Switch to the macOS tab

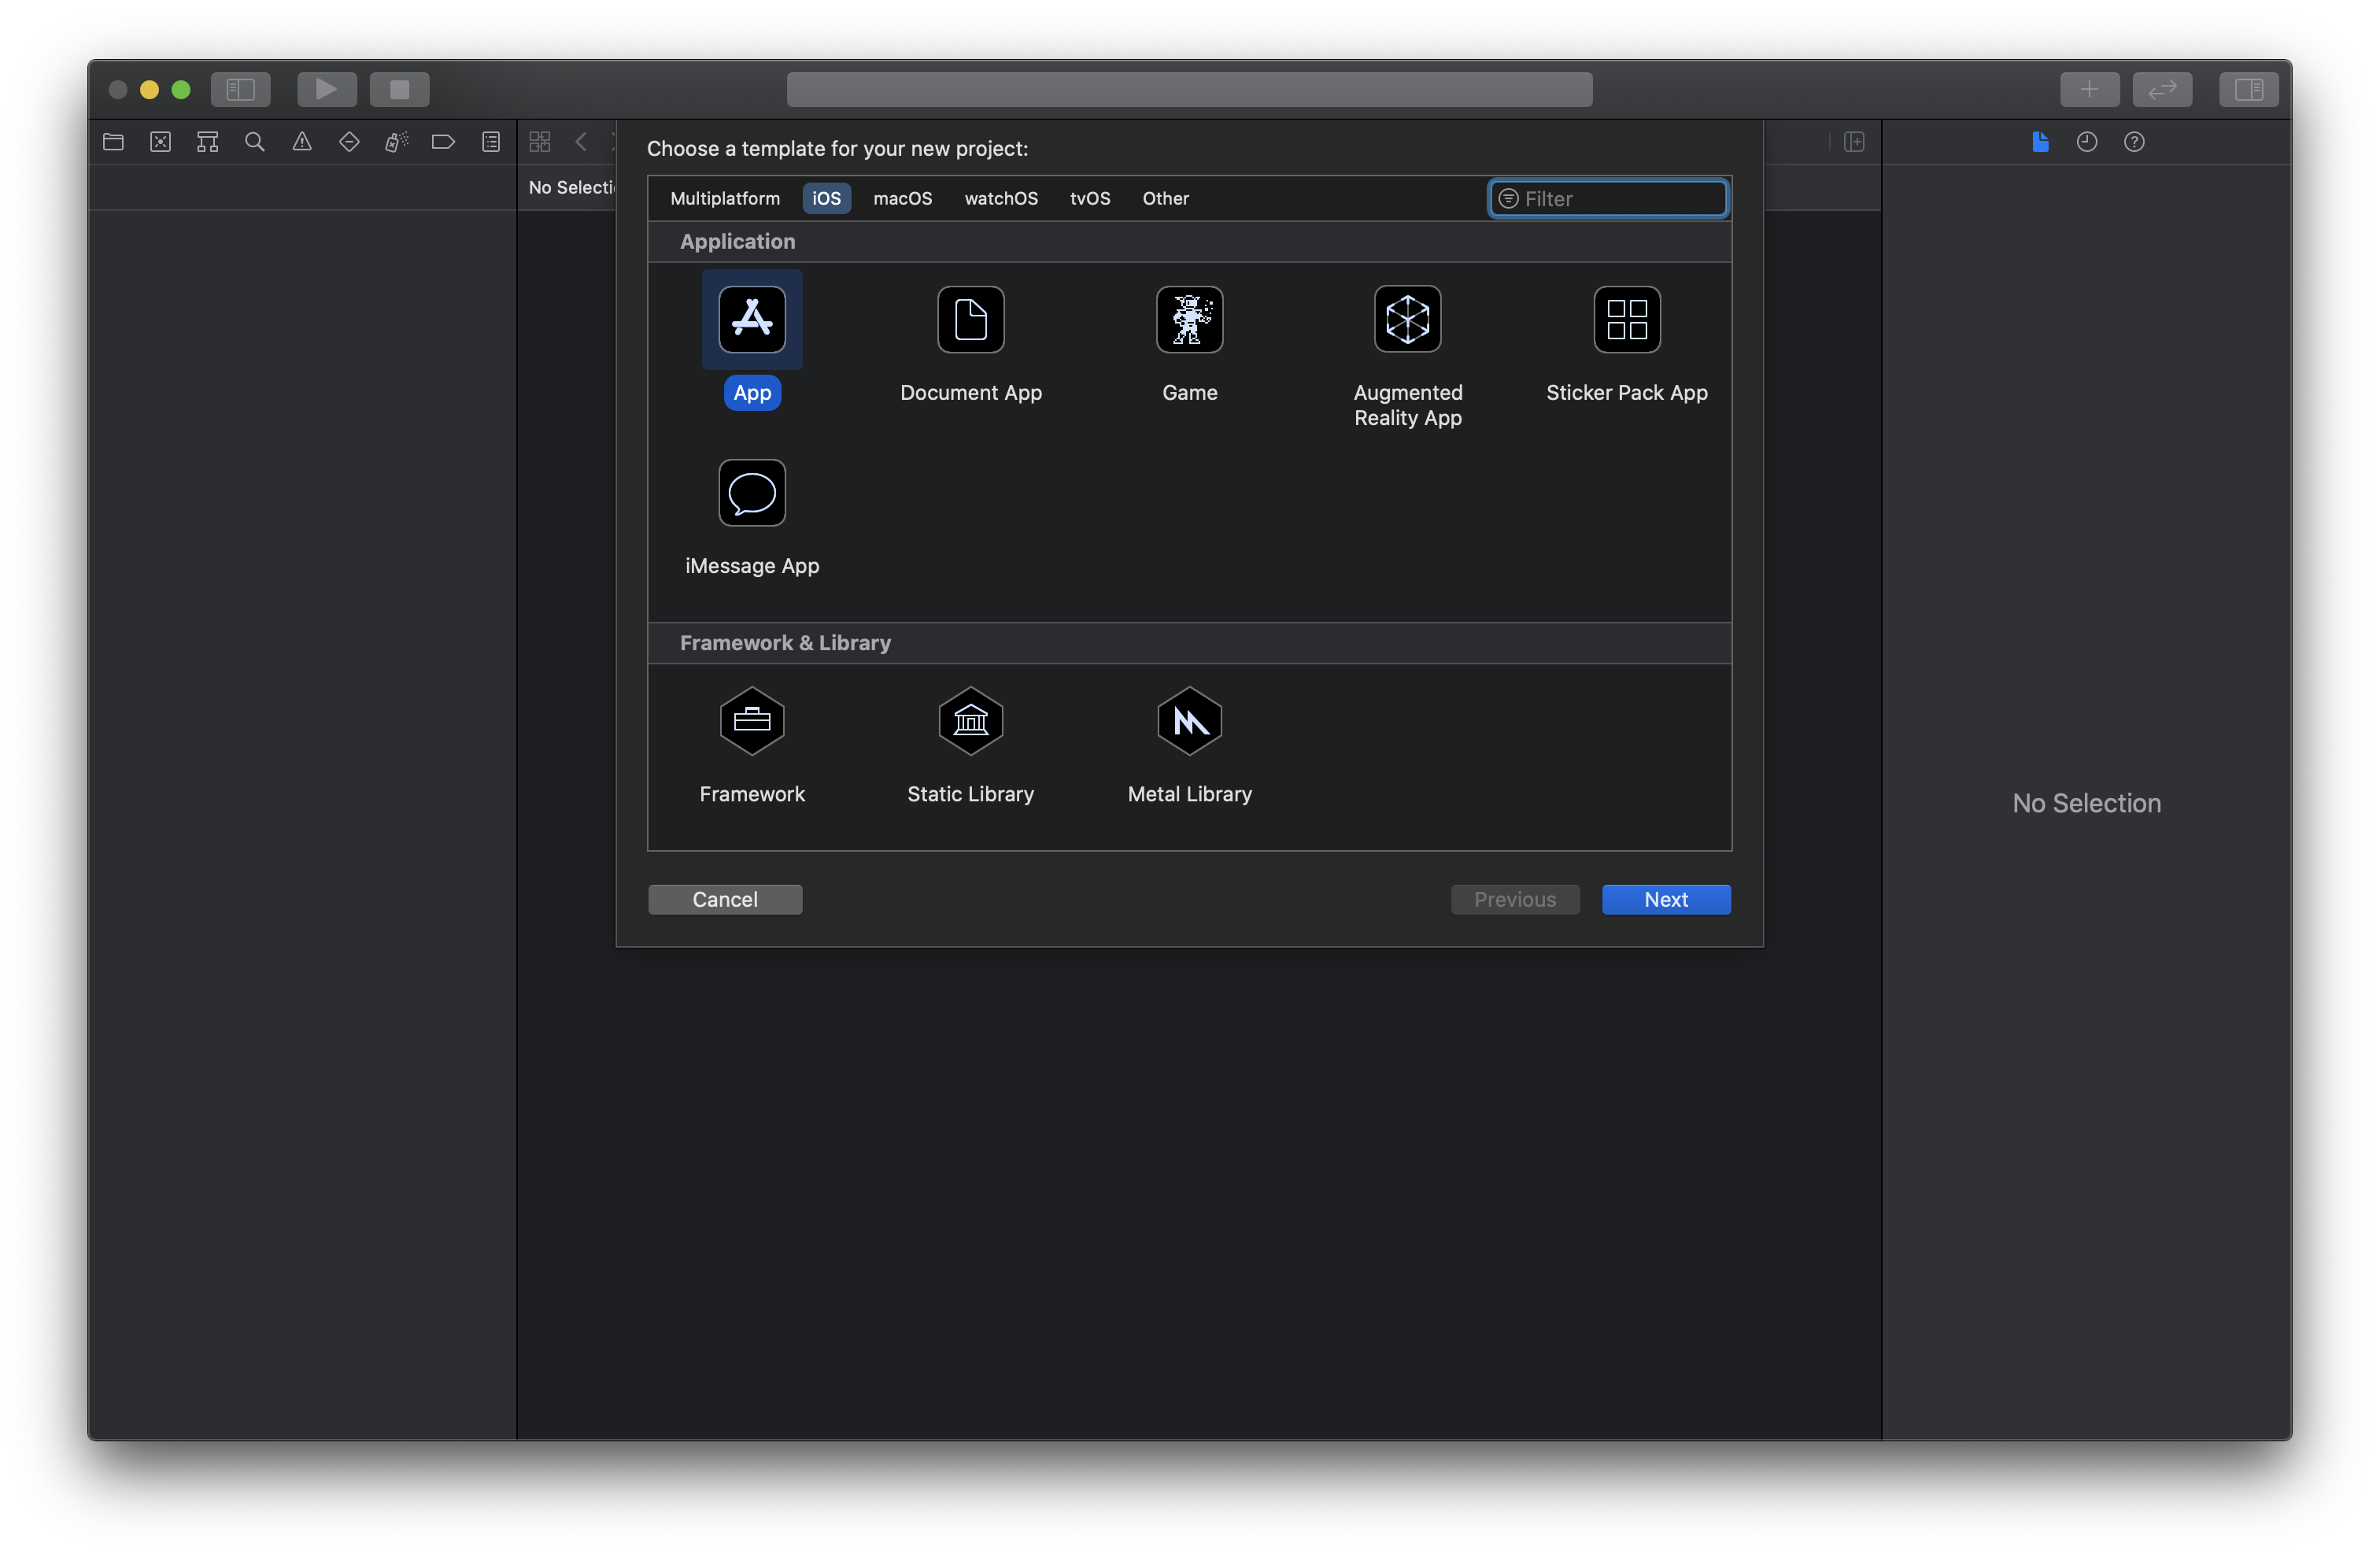pyautogui.click(x=904, y=196)
